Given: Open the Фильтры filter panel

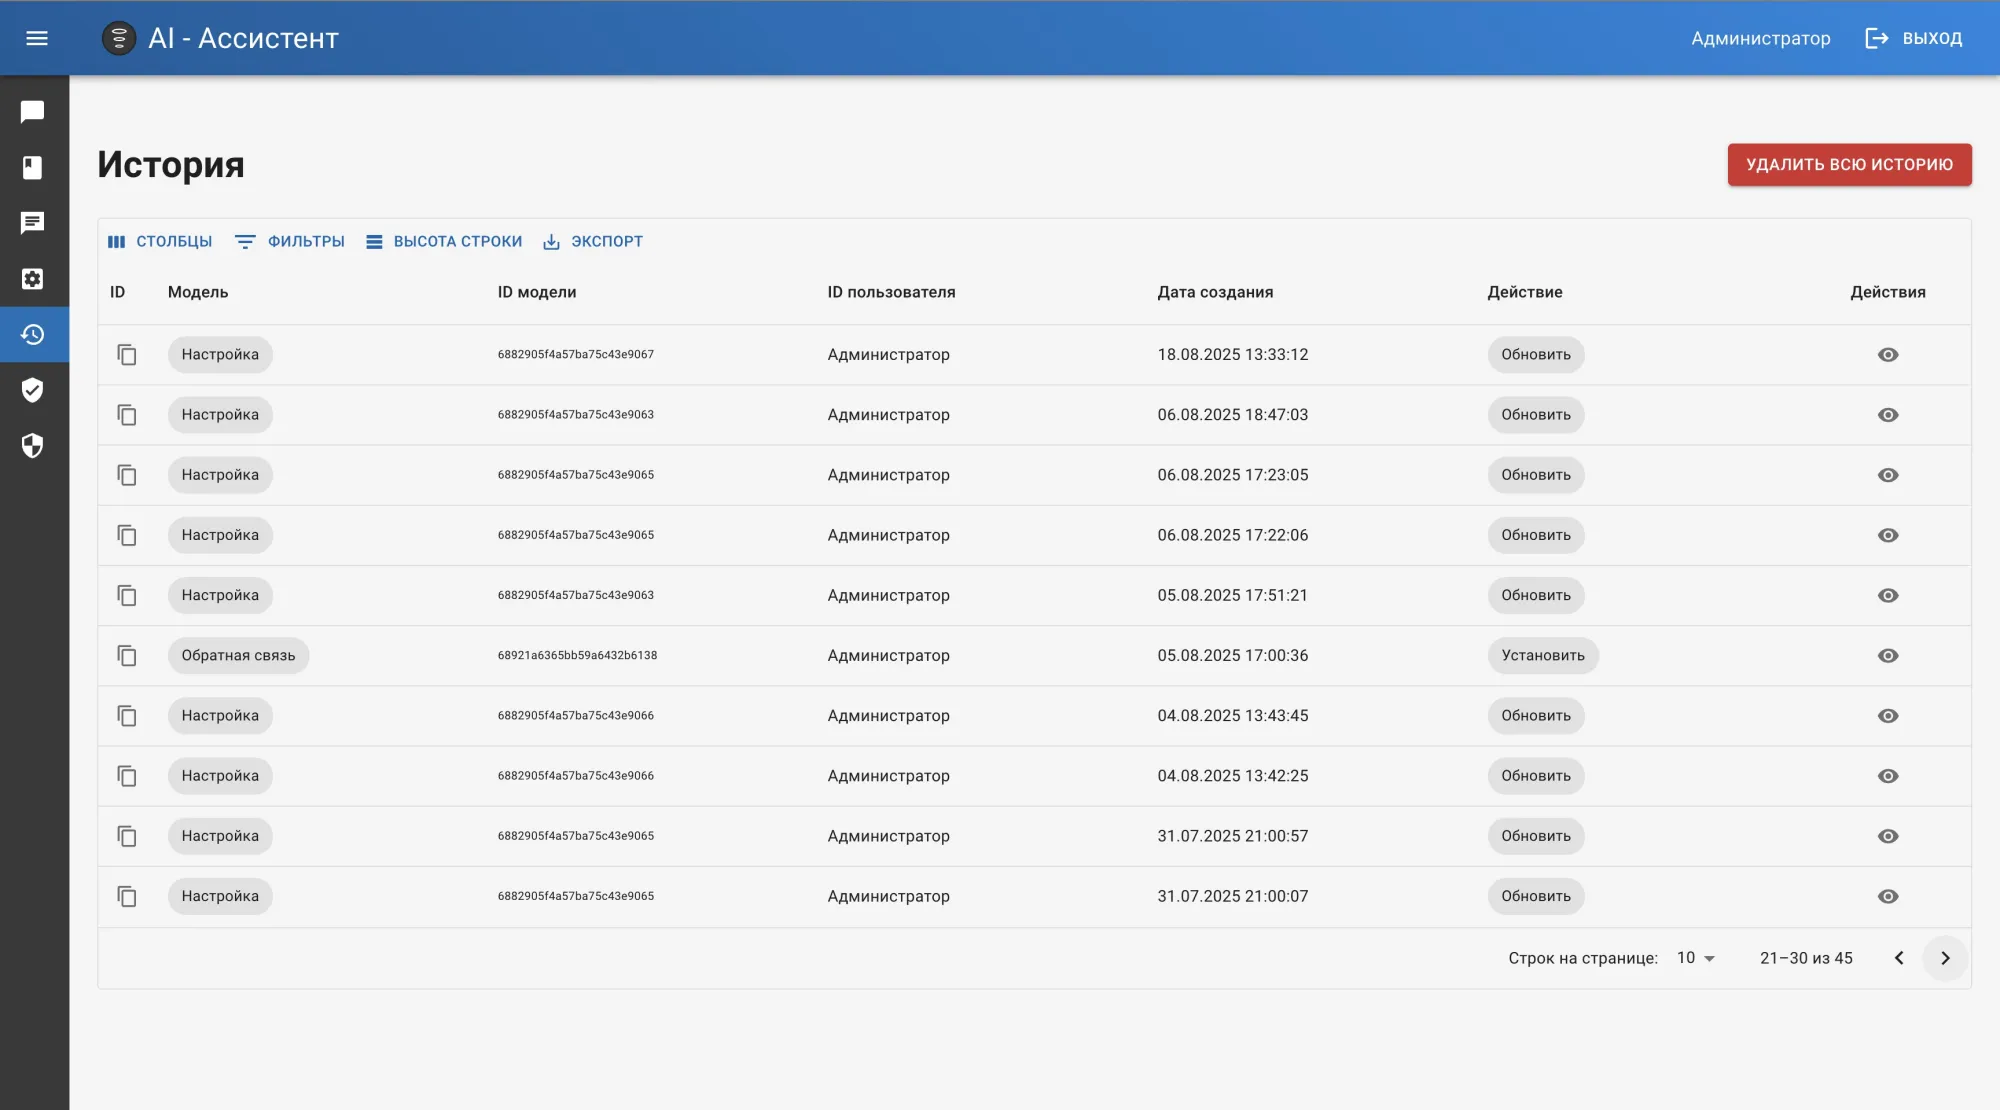Looking at the screenshot, I should pos(290,242).
